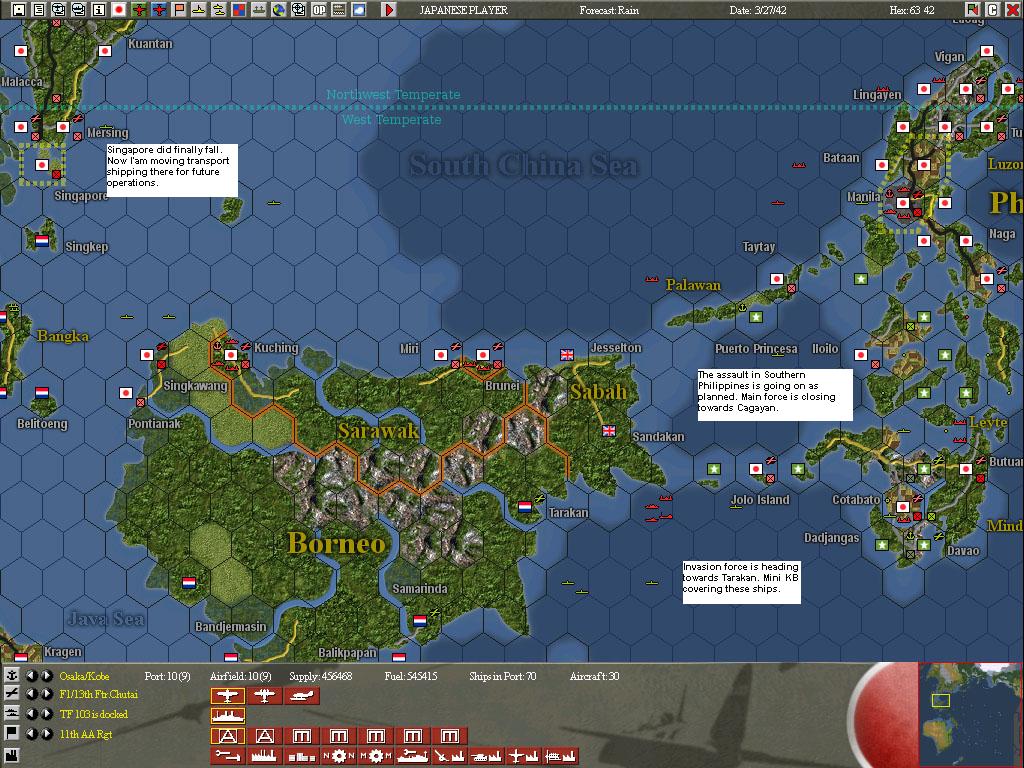Click the 'Fuel: 545415' status text
The width and height of the screenshot is (1024, 768).
411,677
